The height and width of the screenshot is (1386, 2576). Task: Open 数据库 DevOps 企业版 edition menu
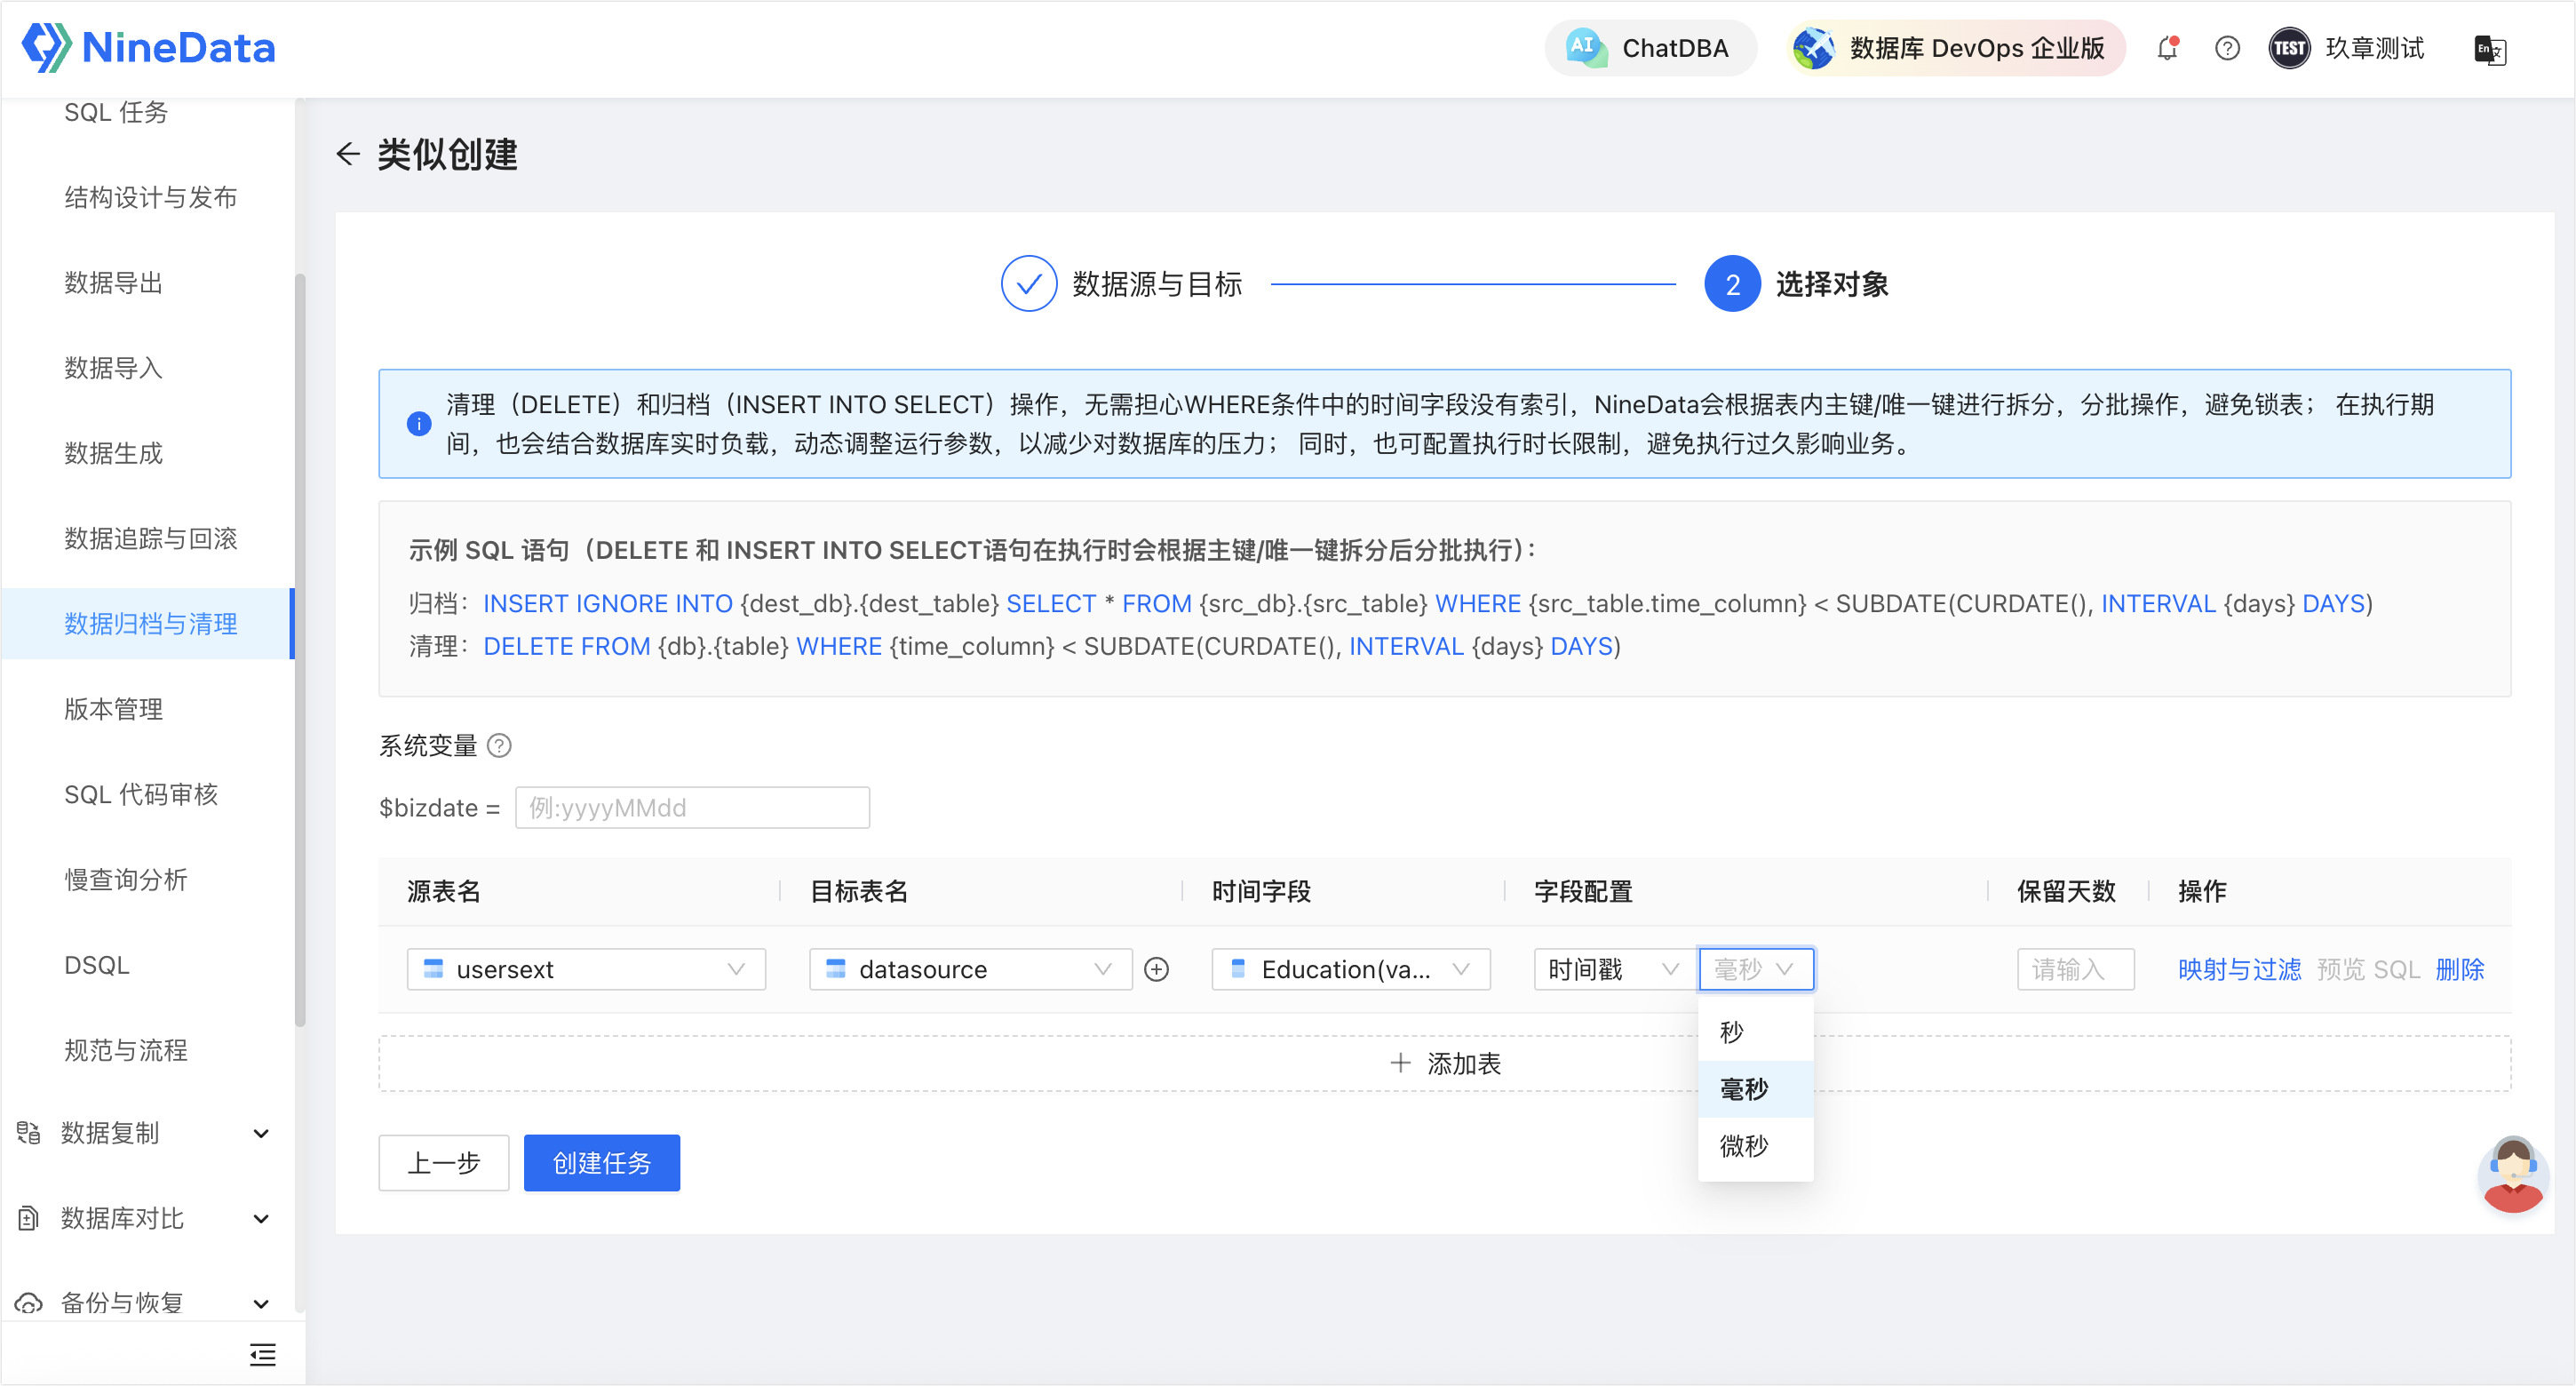click(x=1955, y=48)
